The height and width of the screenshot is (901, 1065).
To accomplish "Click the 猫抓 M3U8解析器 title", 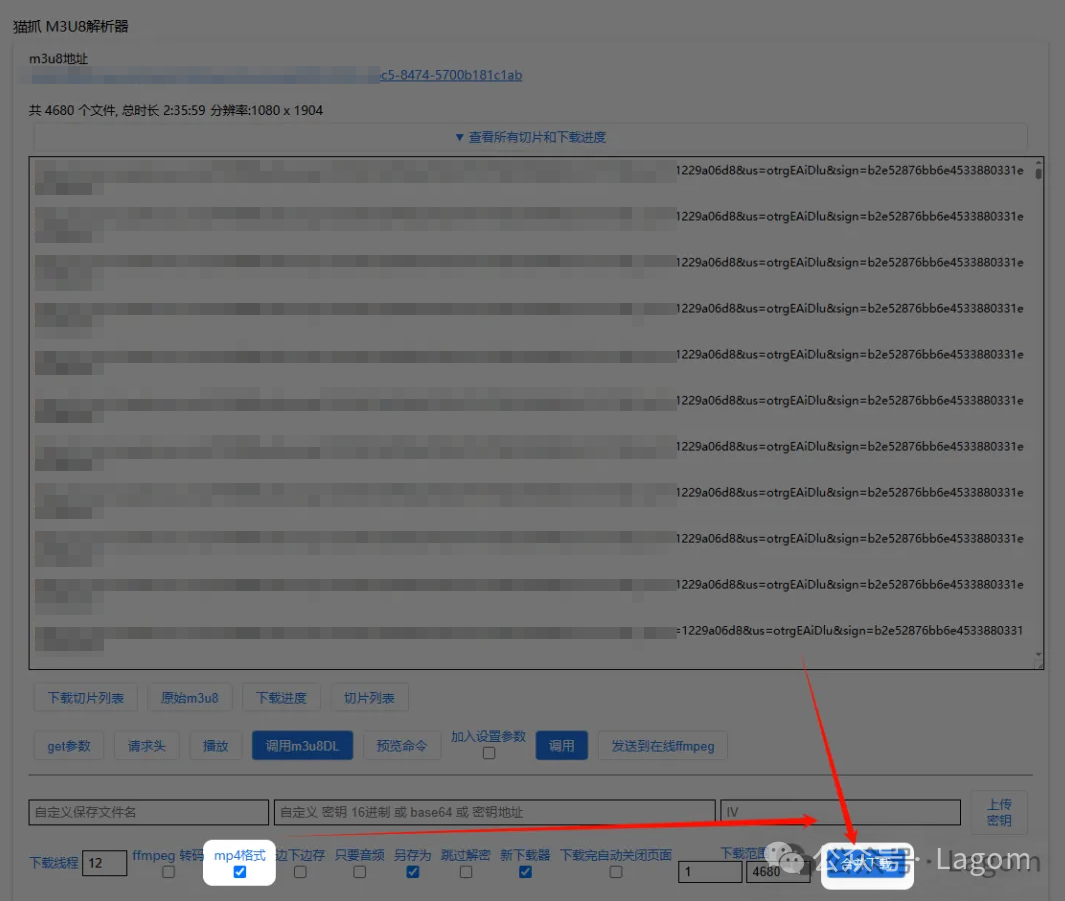I will tap(71, 26).
